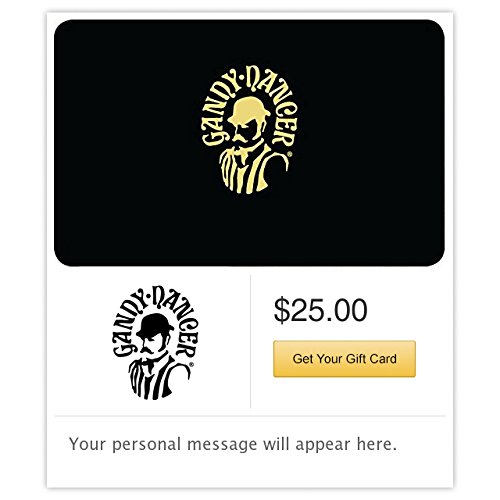
Task: Click the dollar sign in the price
Action: tap(281, 311)
